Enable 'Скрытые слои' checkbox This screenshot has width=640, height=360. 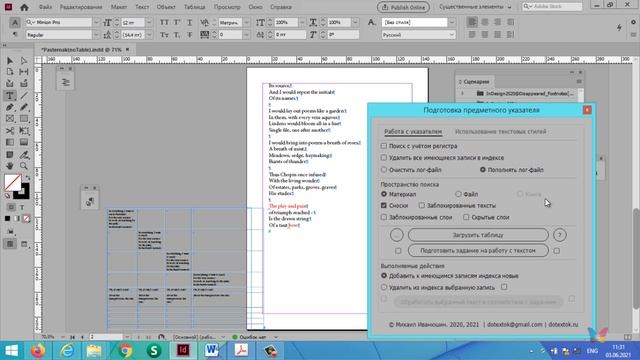pyautogui.click(x=466, y=217)
